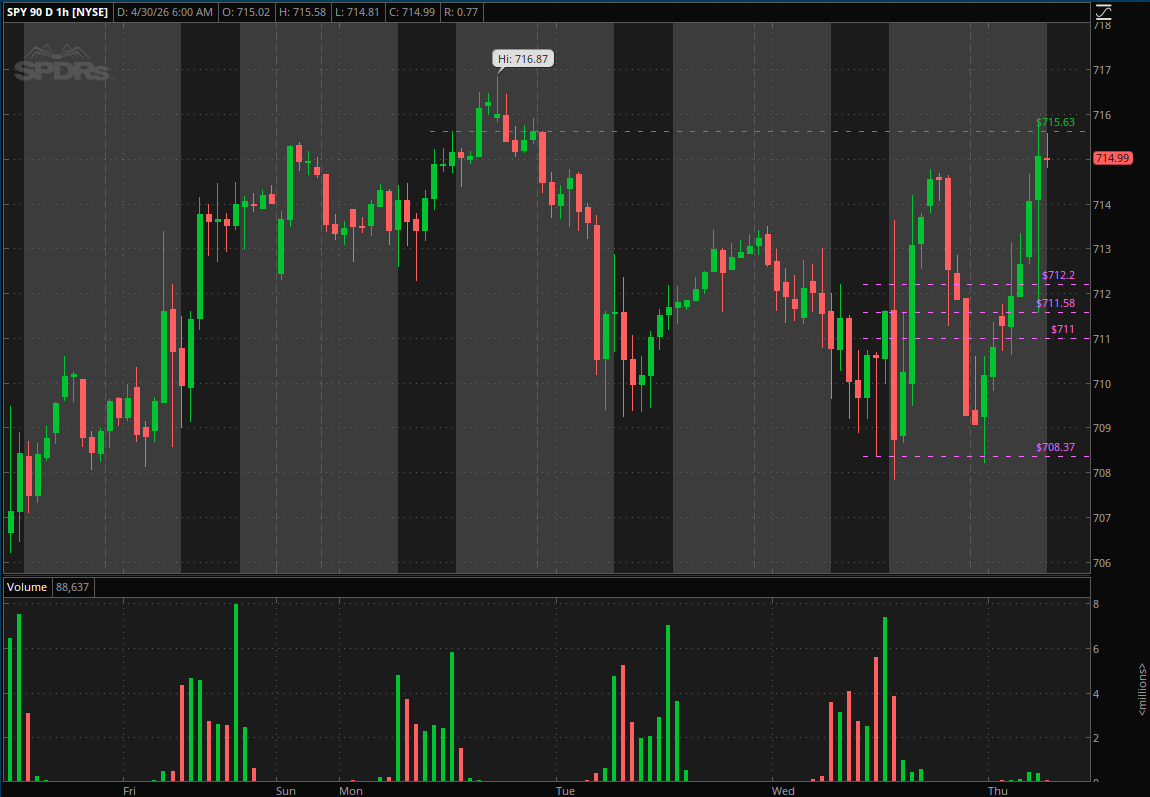Click the Volume study label

(27, 587)
